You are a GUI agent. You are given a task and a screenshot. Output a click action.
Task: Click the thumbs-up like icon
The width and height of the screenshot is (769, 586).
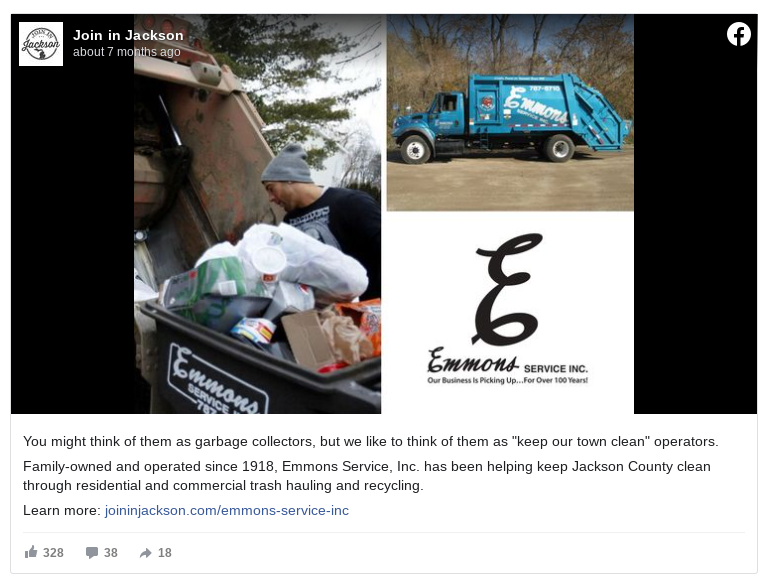31,552
